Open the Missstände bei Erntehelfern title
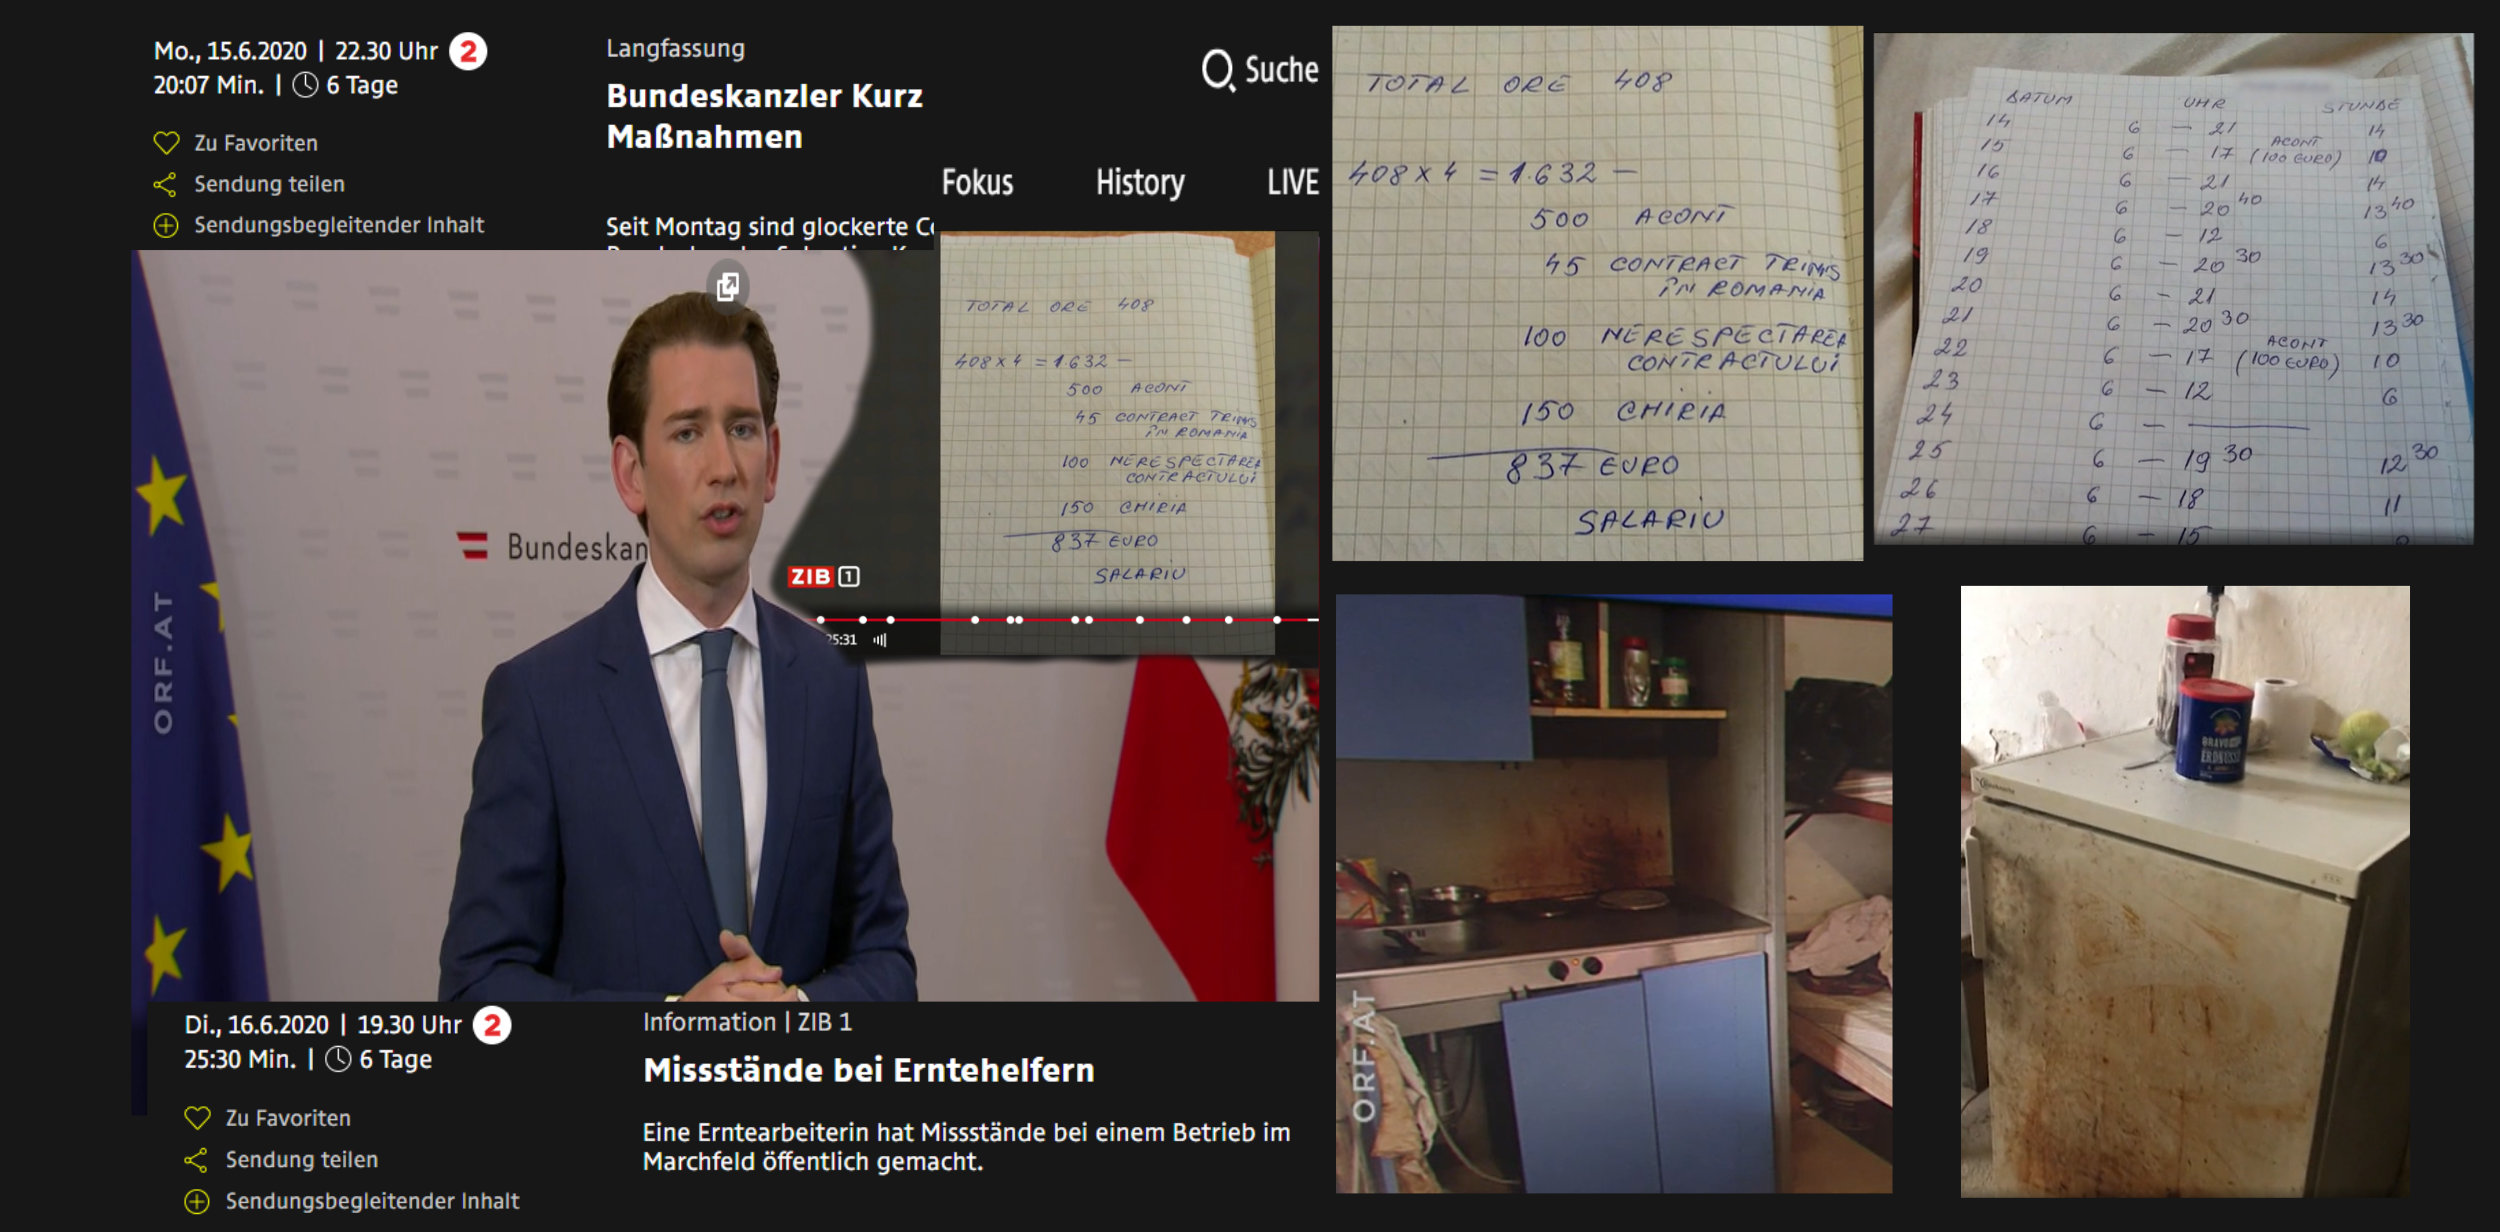Viewport: 2500px width, 1232px height. 868,1070
